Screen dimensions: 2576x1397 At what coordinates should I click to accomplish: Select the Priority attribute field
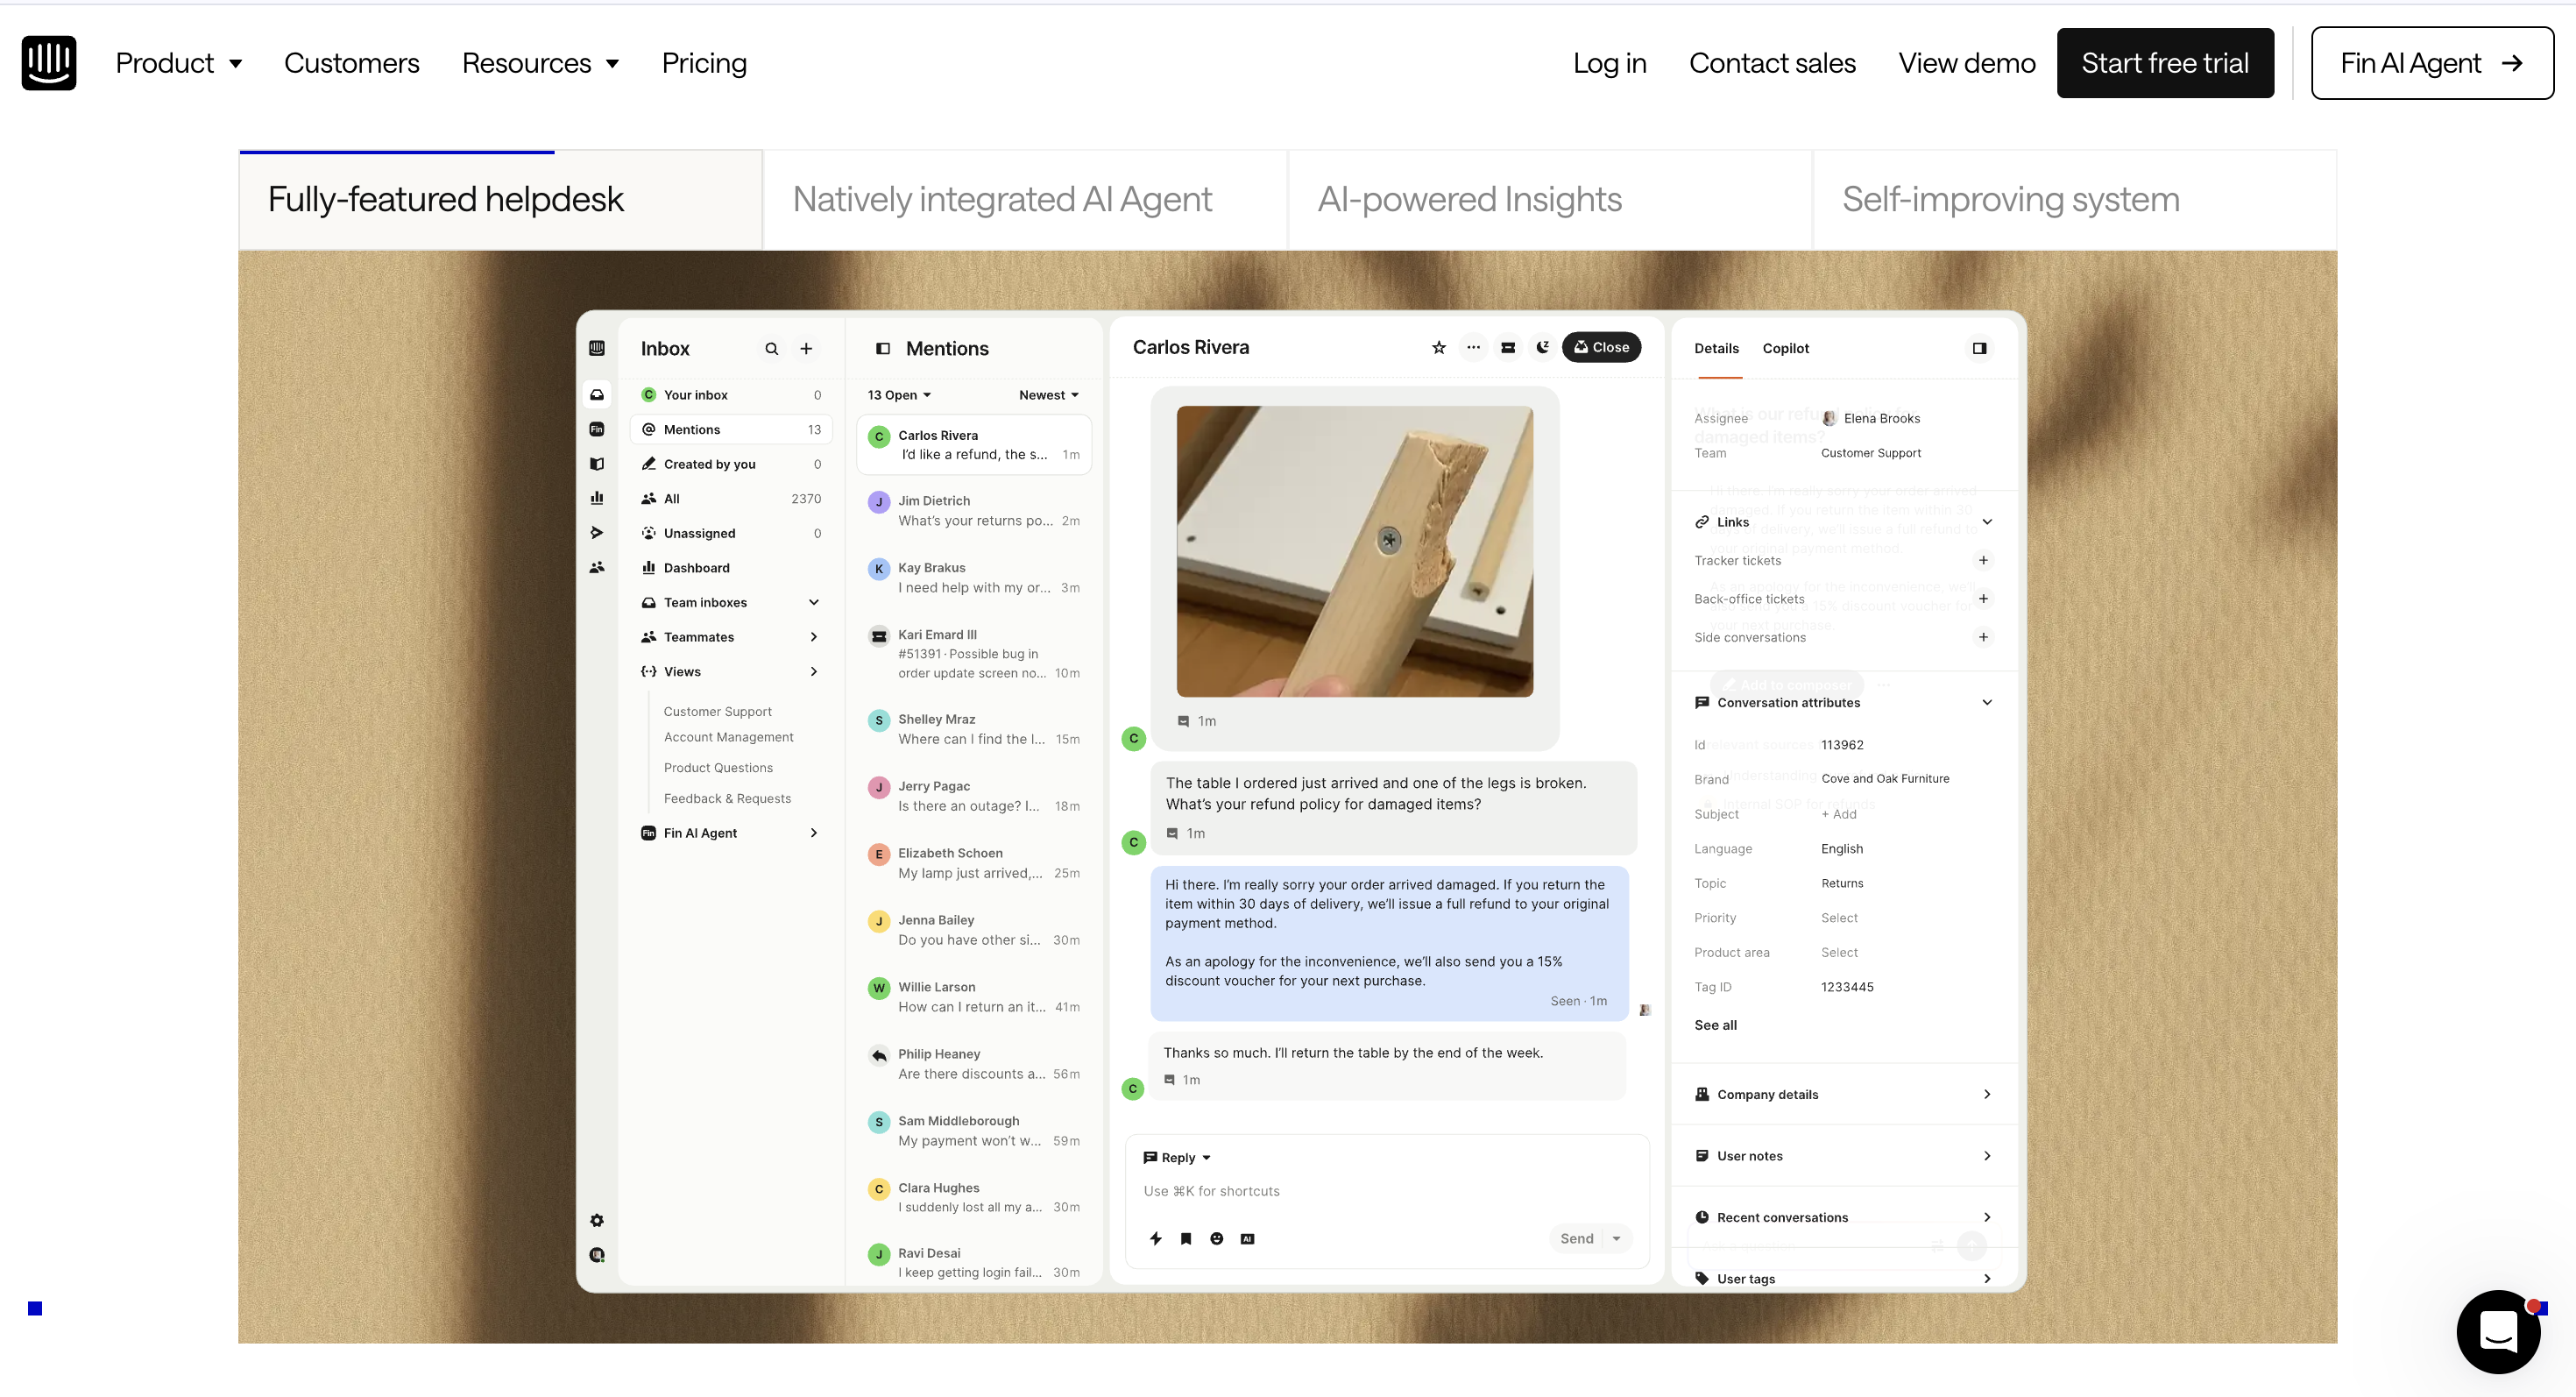pos(1839,918)
